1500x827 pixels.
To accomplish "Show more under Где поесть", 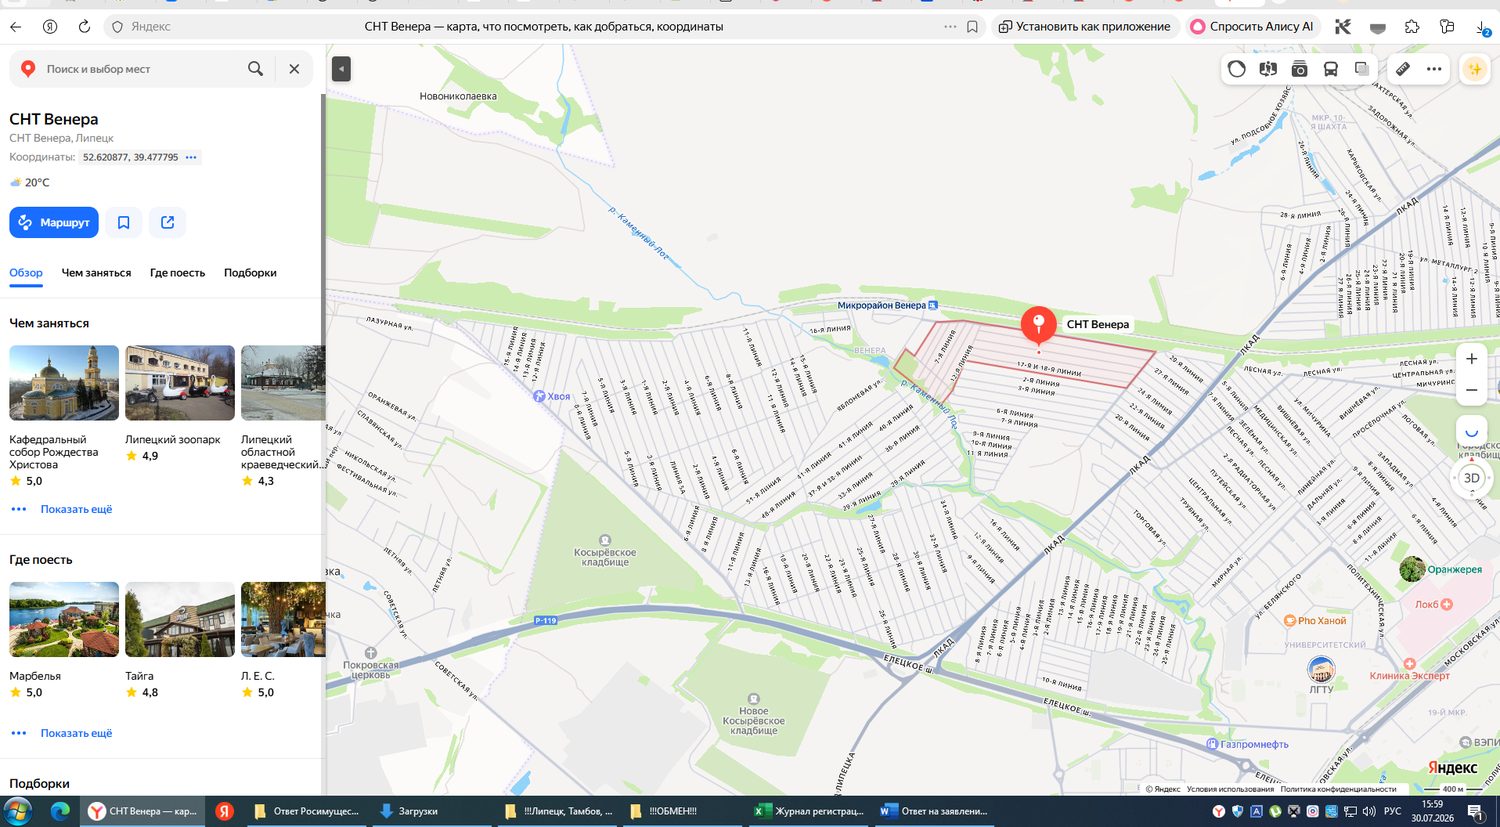I will tap(76, 733).
